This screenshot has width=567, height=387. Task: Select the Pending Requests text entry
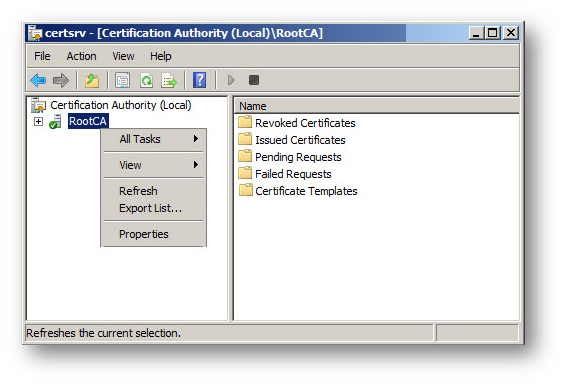[298, 157]
